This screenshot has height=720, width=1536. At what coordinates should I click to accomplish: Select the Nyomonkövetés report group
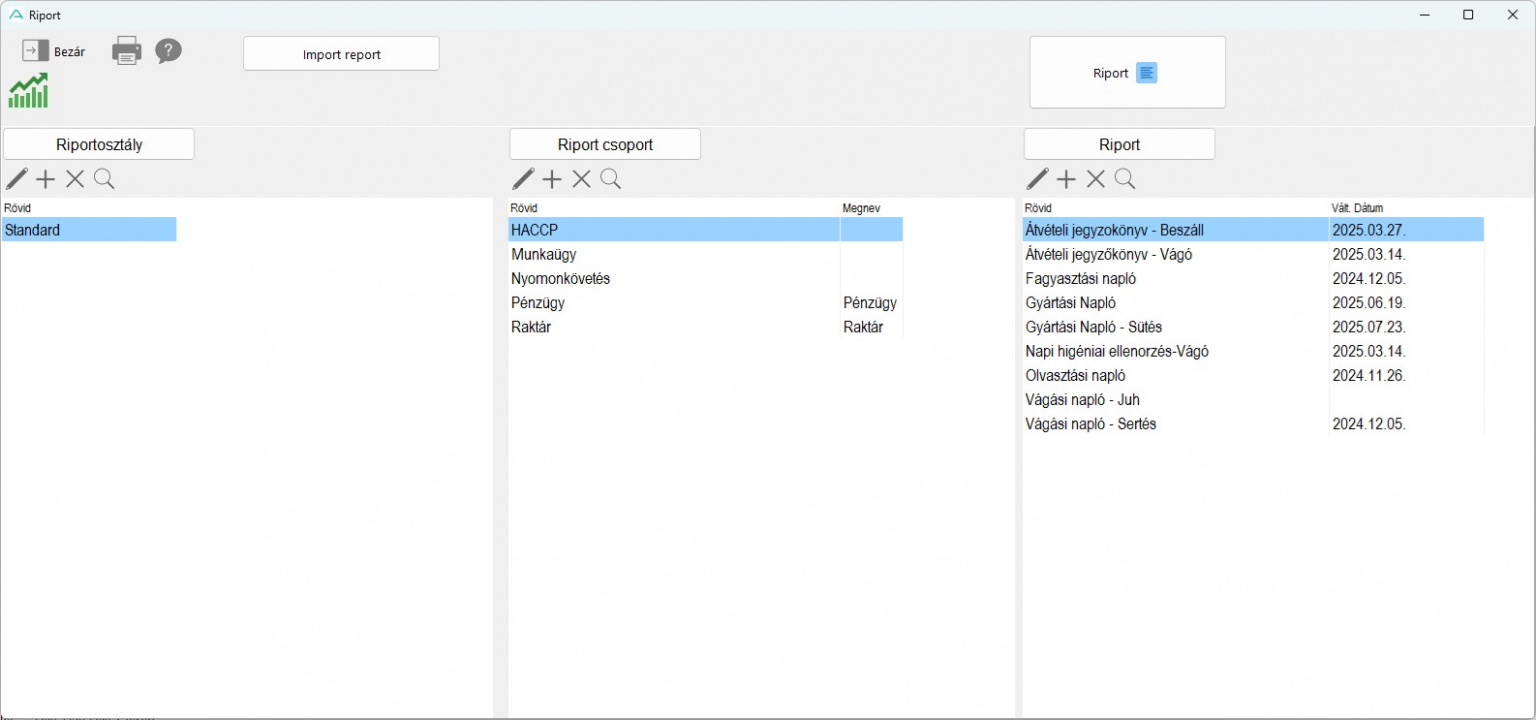(560, 279)
